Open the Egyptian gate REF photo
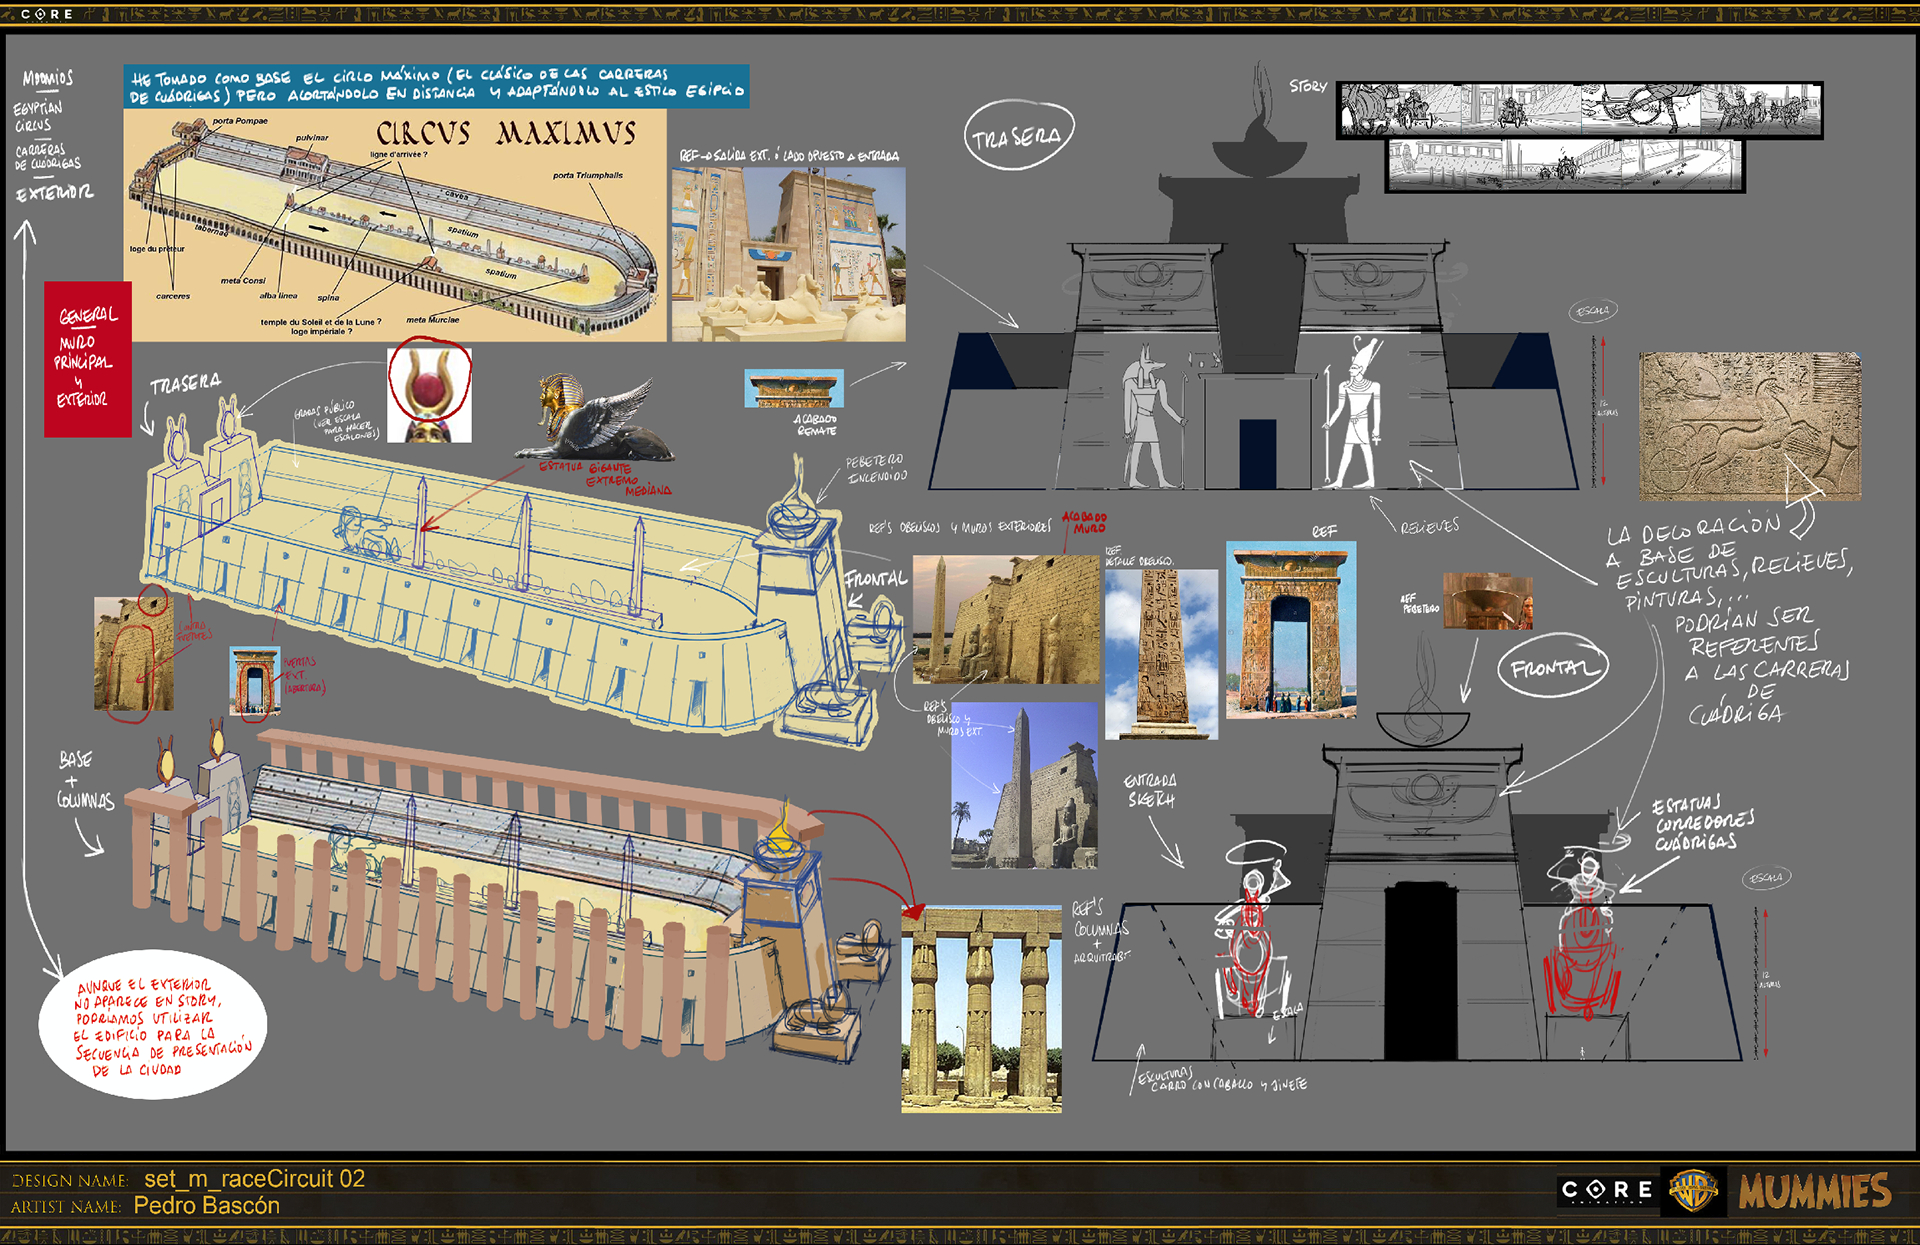1920x1245 pixels. coord(1291,630)
